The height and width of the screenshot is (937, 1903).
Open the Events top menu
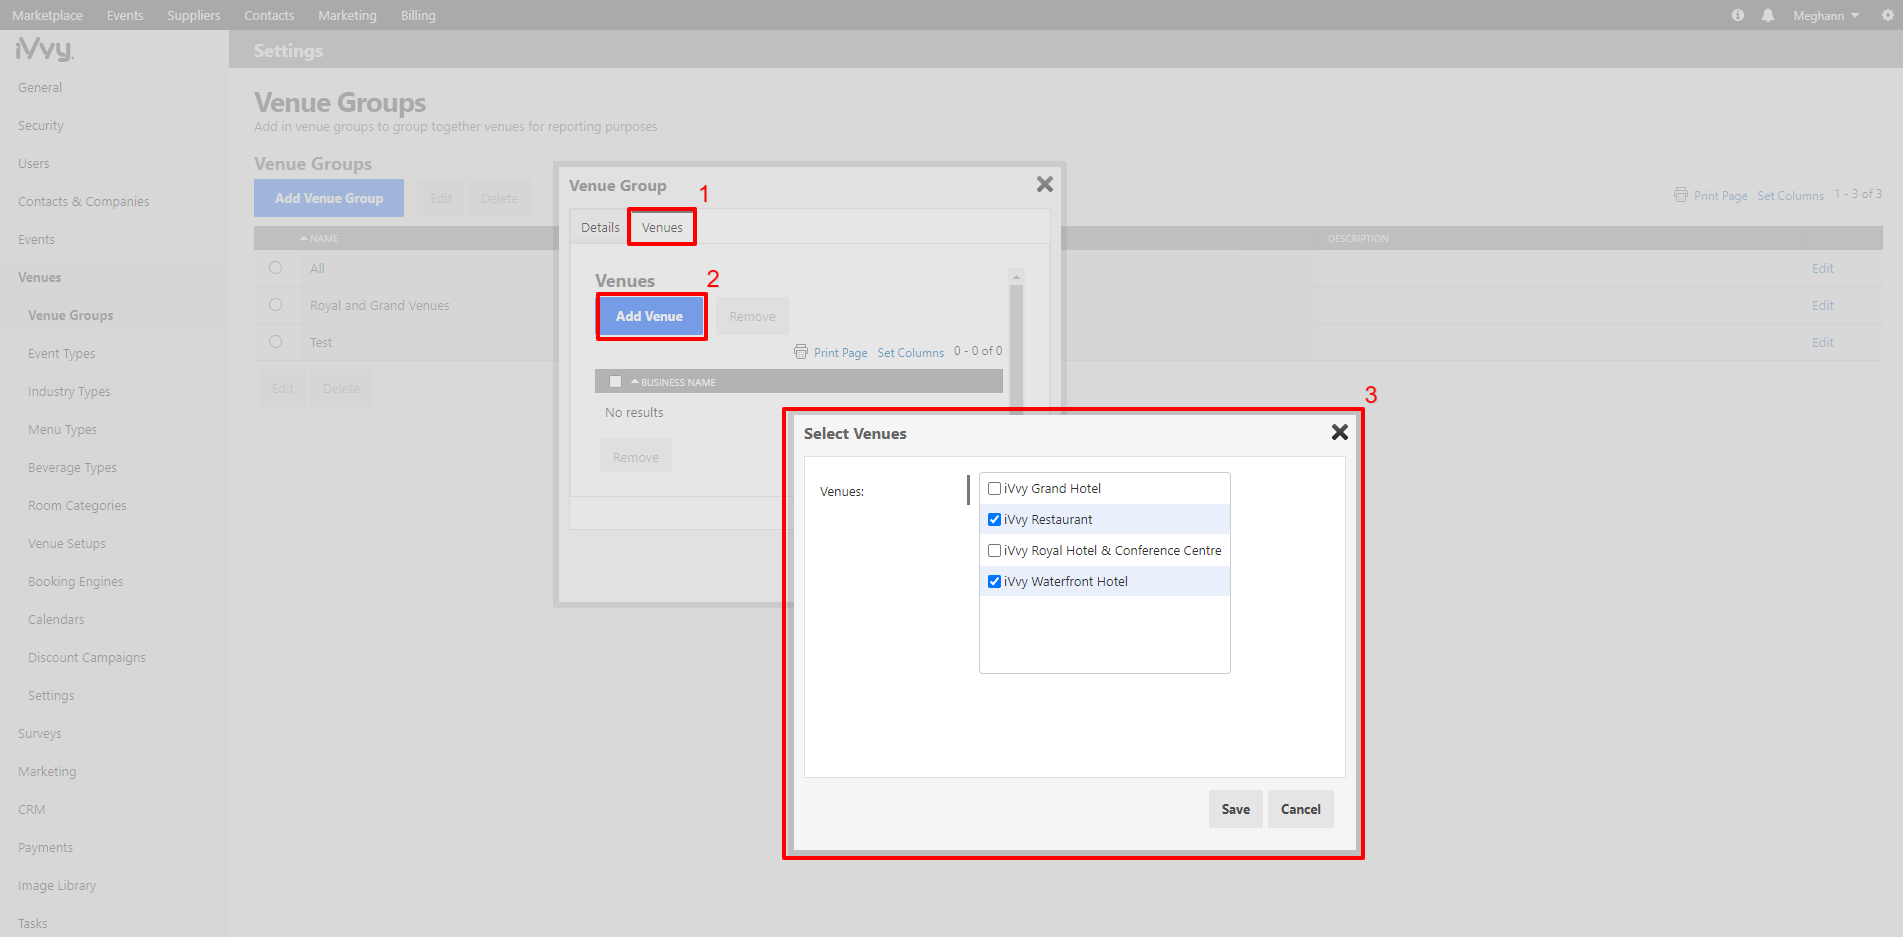coord(125,15)
